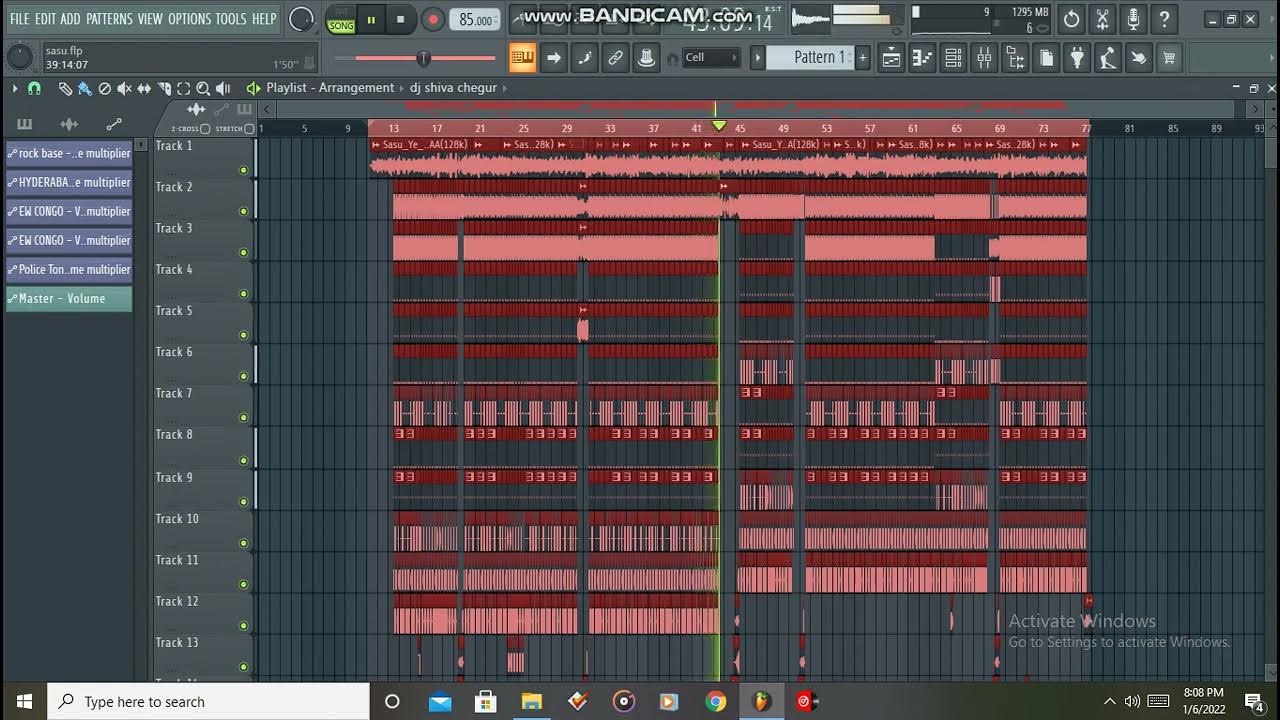Select the Paint brush tool

(84, 88)
